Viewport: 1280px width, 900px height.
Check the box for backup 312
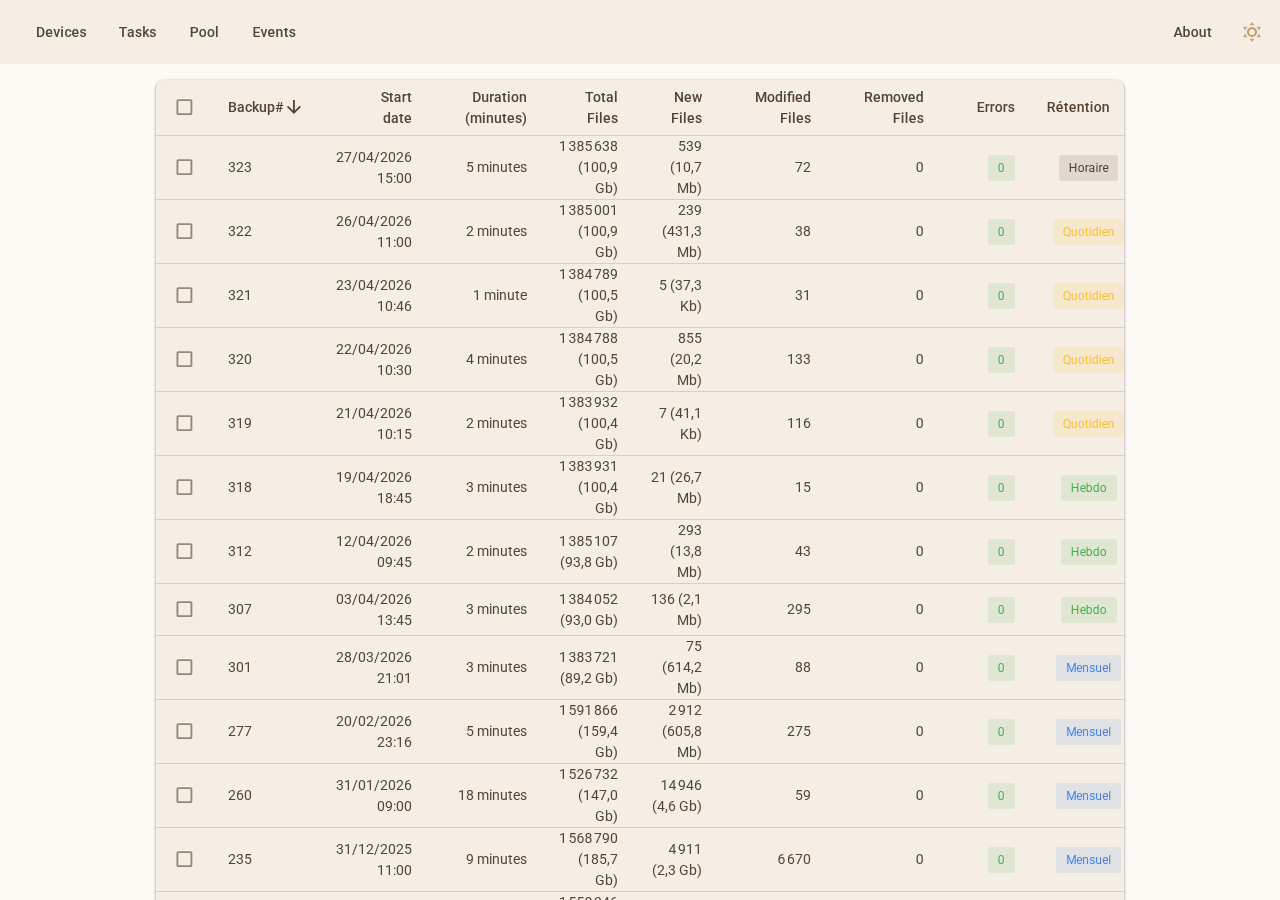pyautogui.click(x=184, y=551)
